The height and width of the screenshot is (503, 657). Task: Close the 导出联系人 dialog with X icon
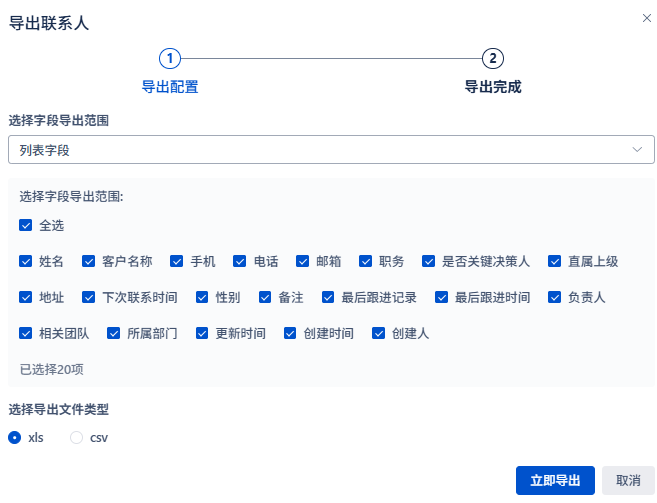(647, 18)
